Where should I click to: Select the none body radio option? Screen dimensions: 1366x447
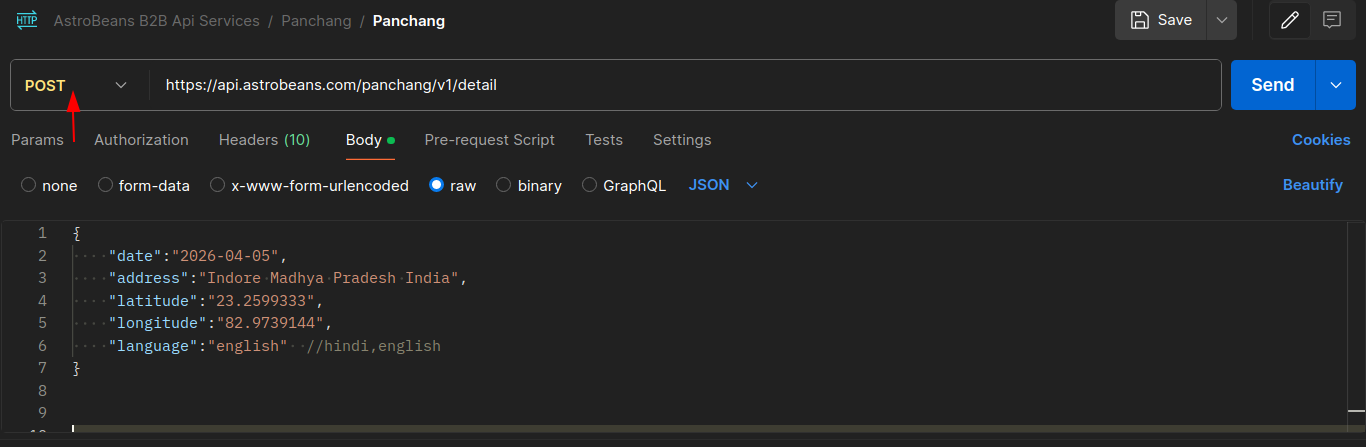point(28,185)
